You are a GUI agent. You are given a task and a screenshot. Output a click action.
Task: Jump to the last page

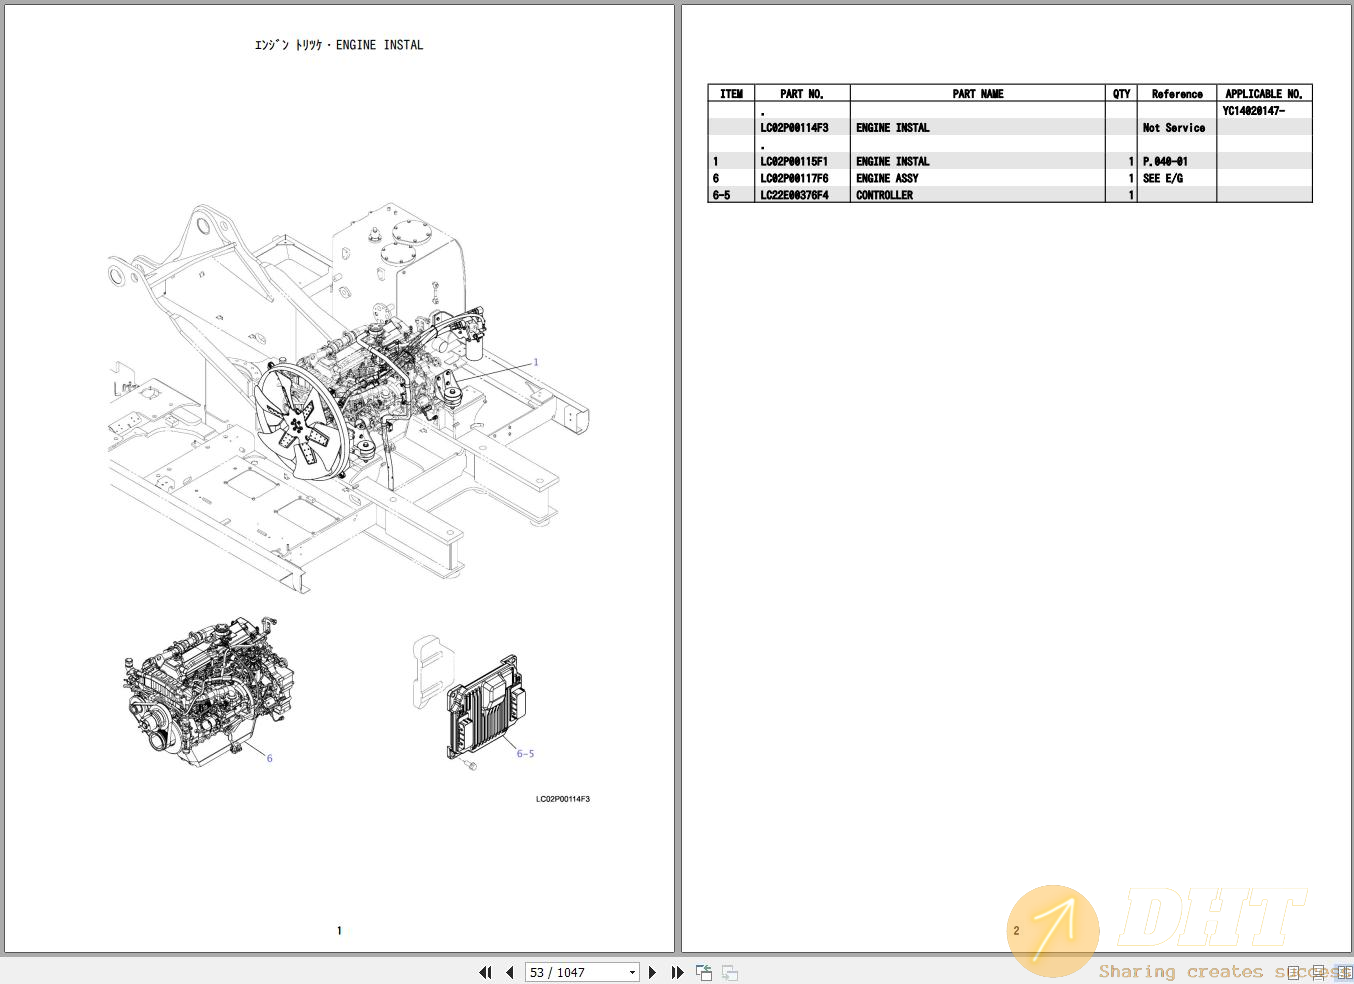(677, 972)
